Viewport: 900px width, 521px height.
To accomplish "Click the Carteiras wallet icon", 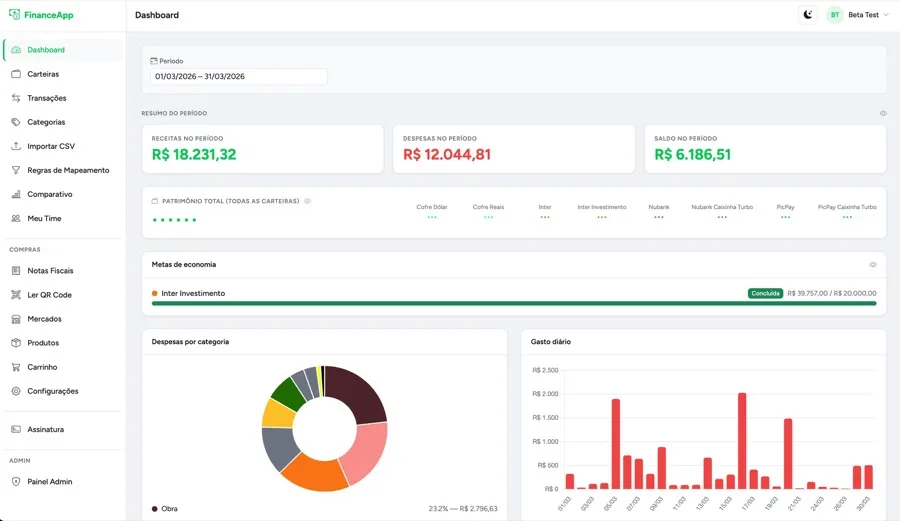I will (x=16, y=74).
